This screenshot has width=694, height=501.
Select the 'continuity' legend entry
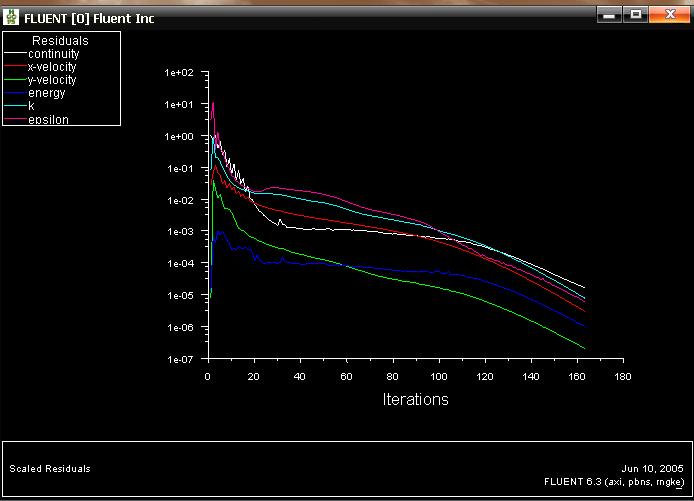54,54
